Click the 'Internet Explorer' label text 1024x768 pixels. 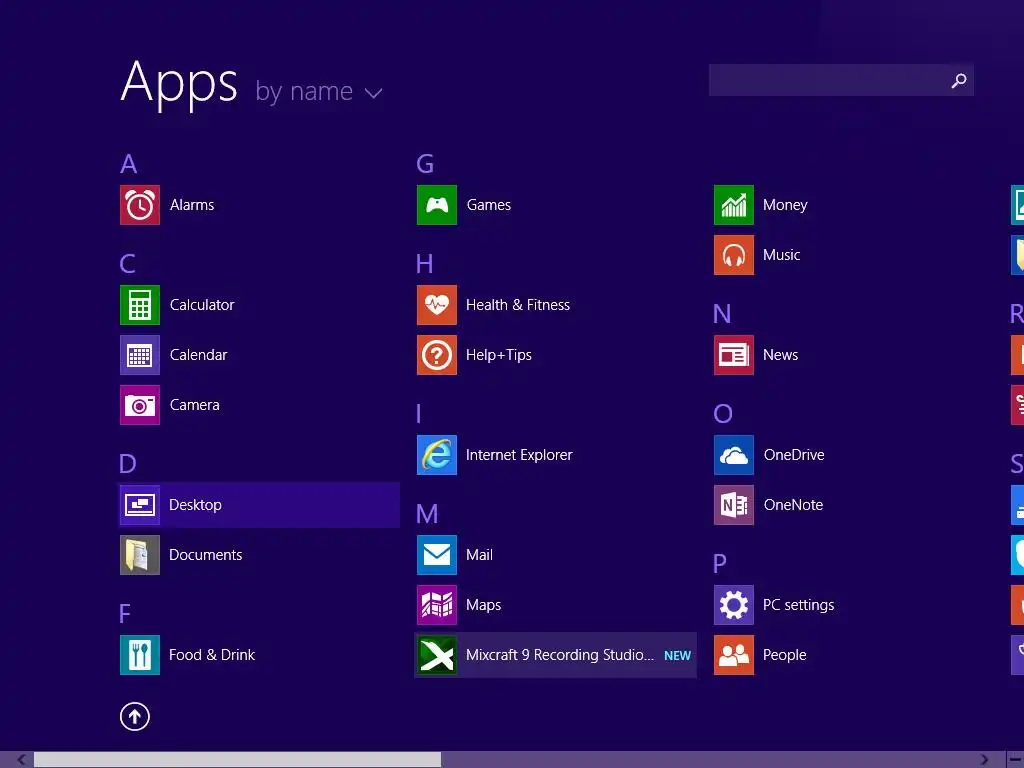click(519, 455)
